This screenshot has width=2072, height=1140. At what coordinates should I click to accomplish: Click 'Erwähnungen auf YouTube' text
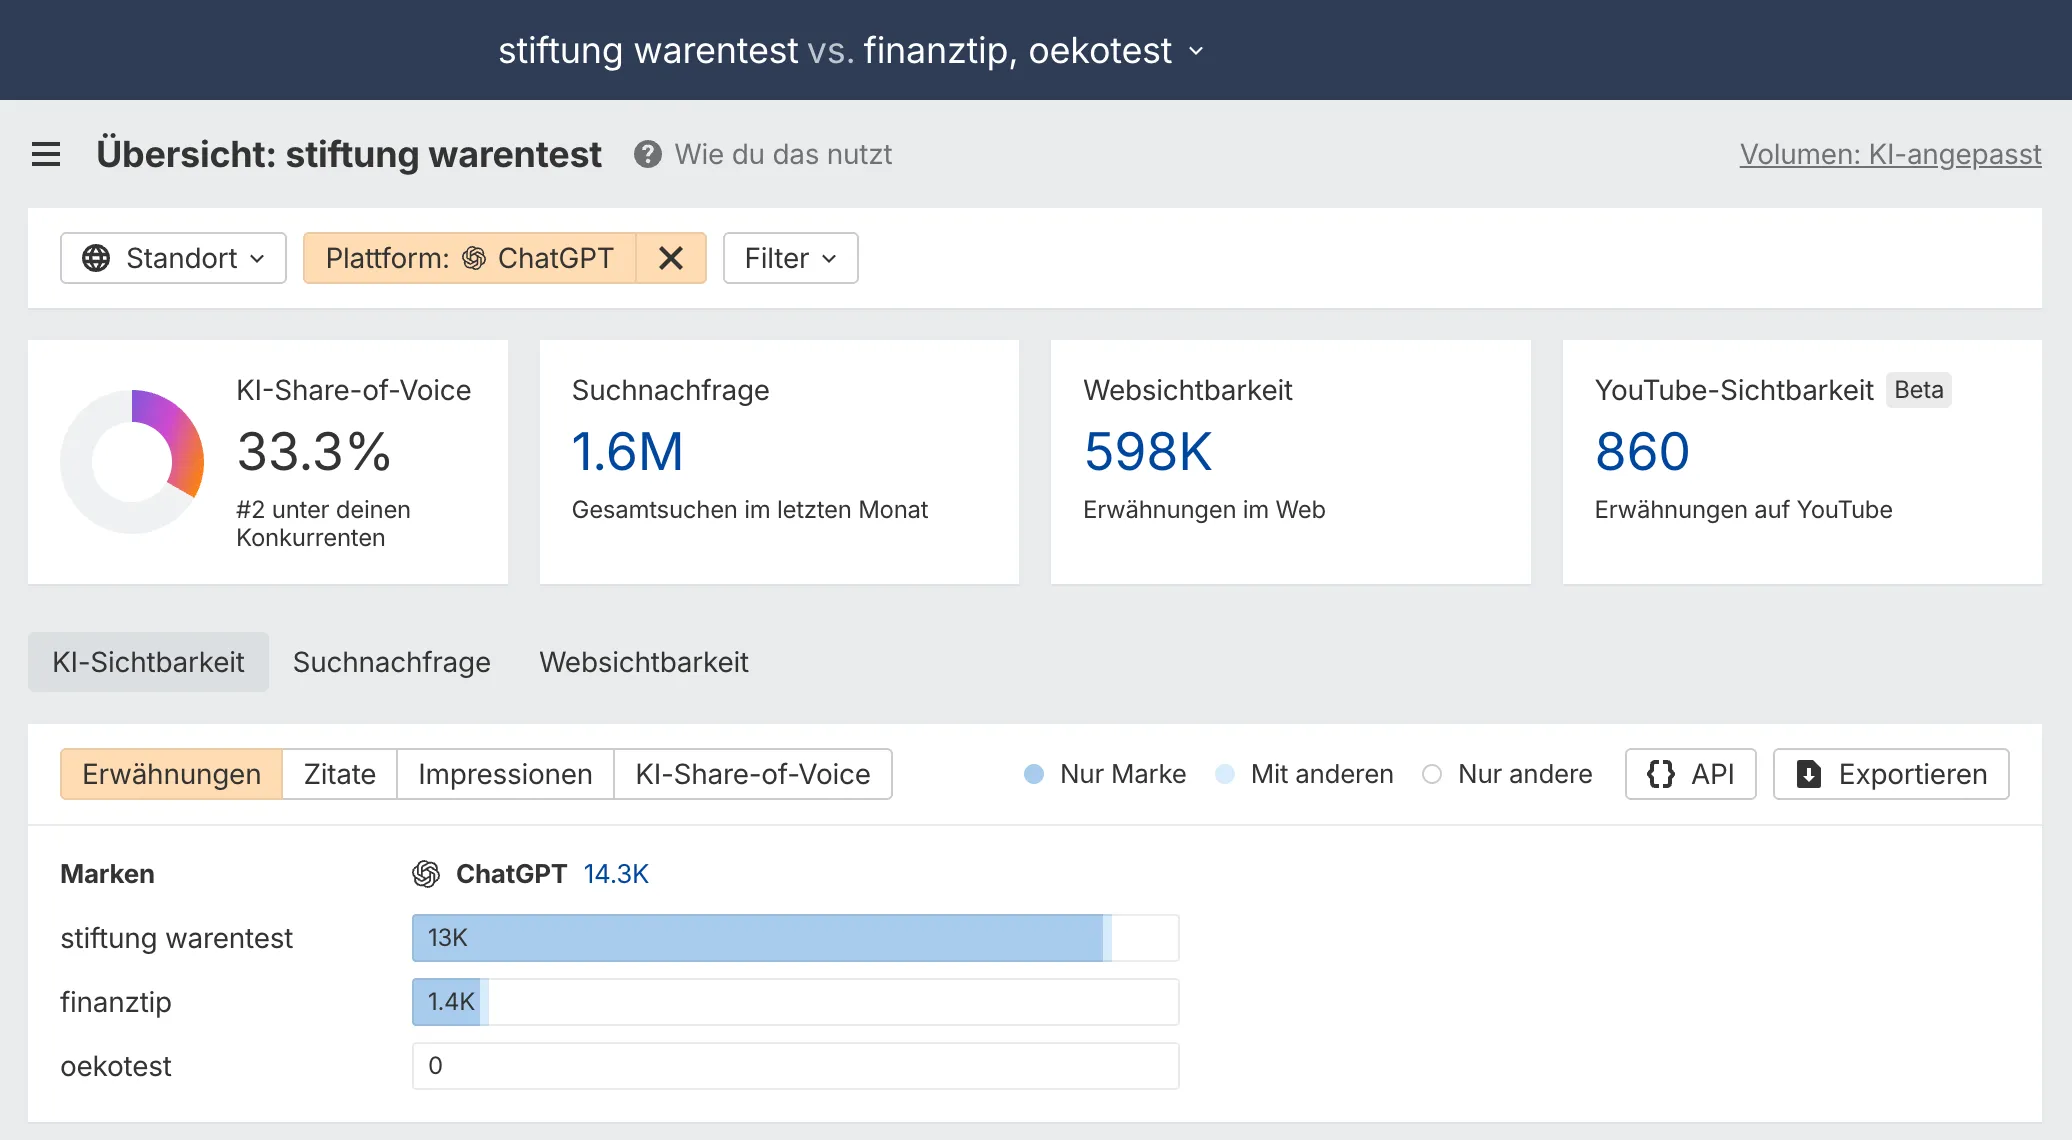pos(1743,510)
